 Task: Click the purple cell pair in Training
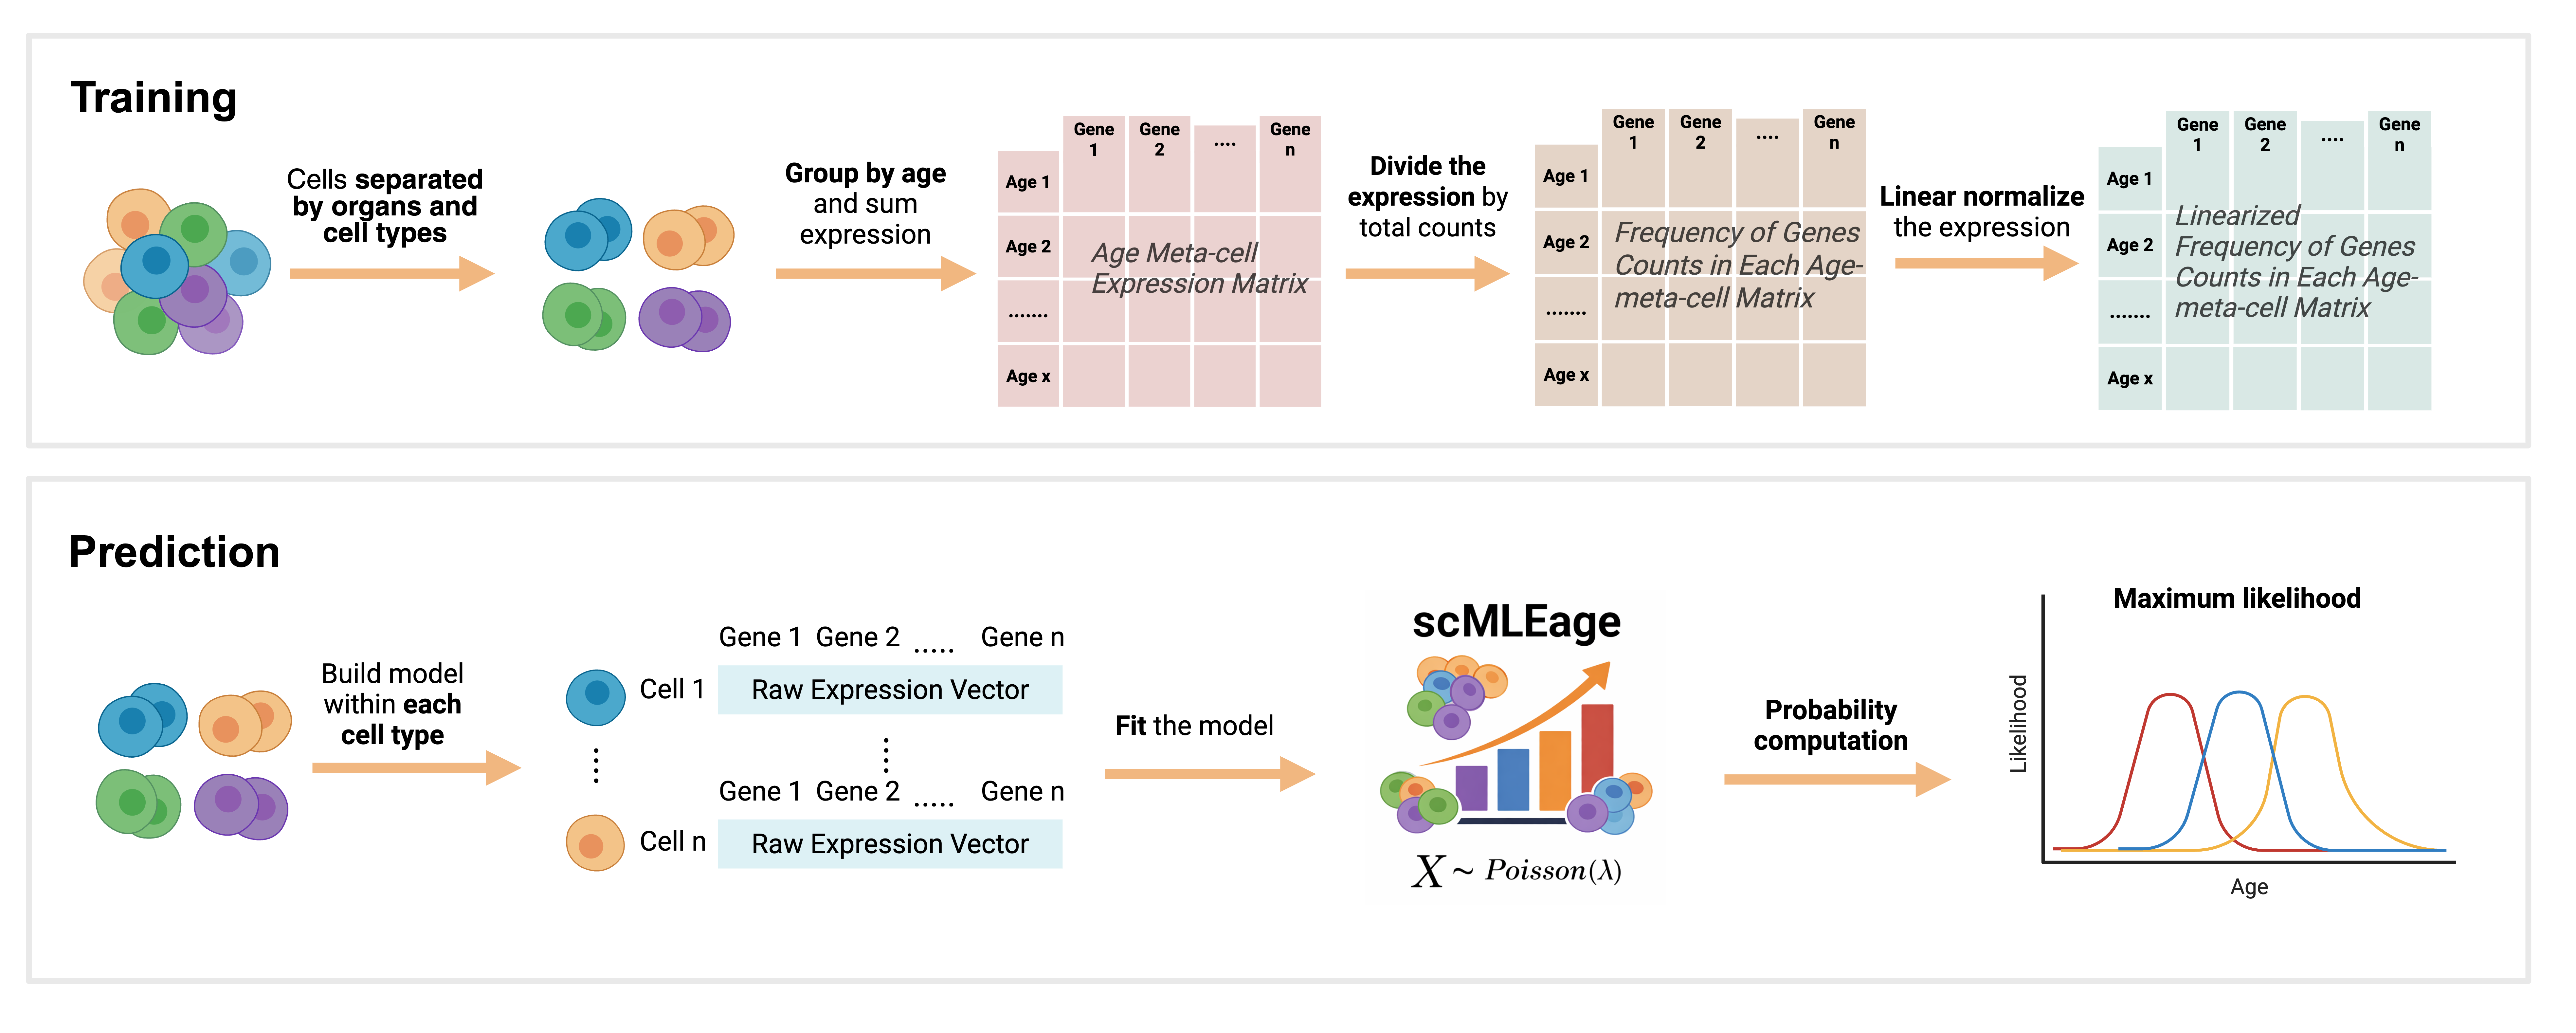[x=685, y=319]
